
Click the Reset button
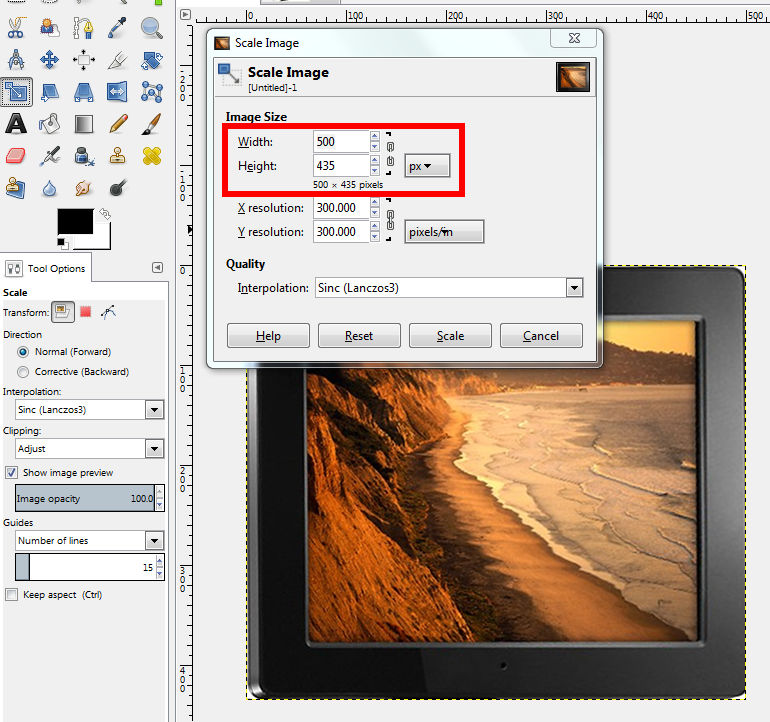359,336
